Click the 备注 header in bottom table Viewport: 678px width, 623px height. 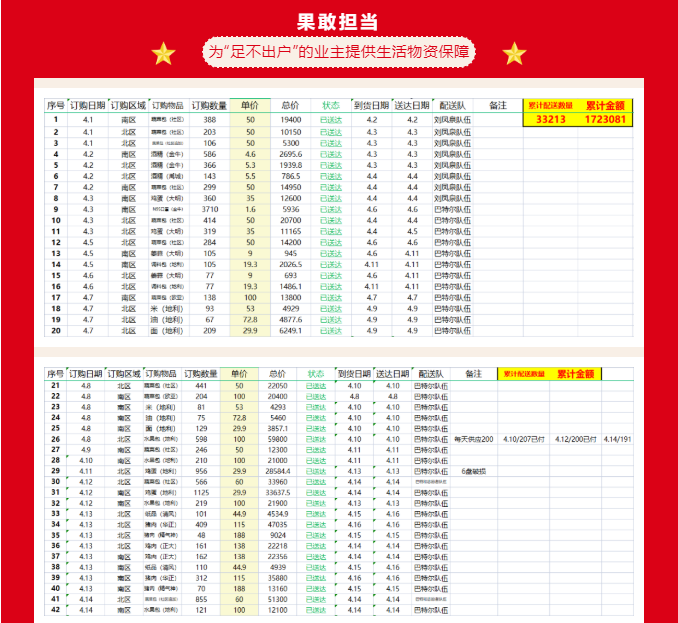(473, 373)
